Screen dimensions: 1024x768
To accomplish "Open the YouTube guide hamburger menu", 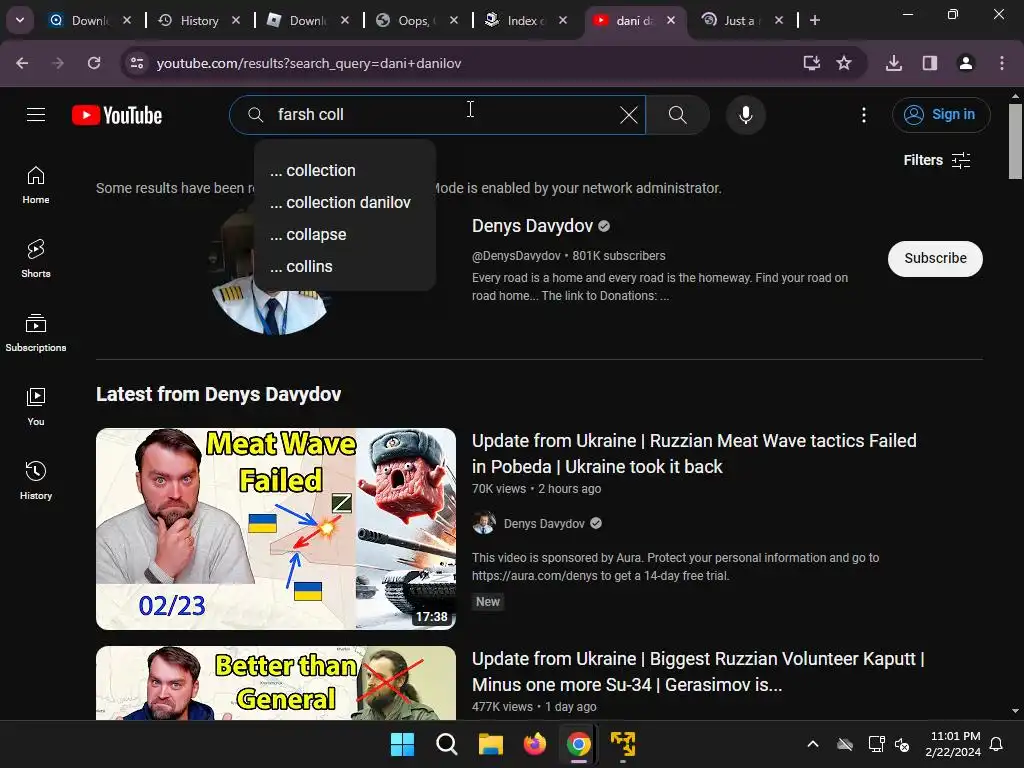I will coord(36,115).
